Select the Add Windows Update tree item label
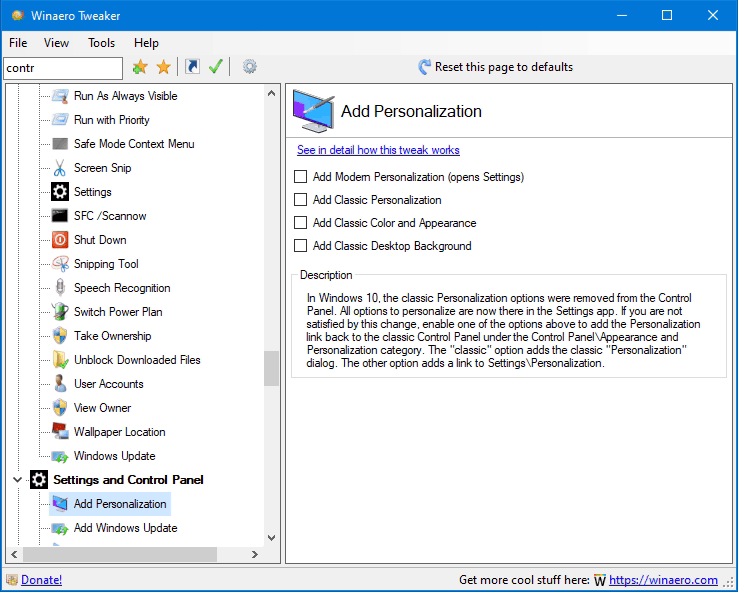The width and height of the screenshot is (738, 592). point(126,528)
